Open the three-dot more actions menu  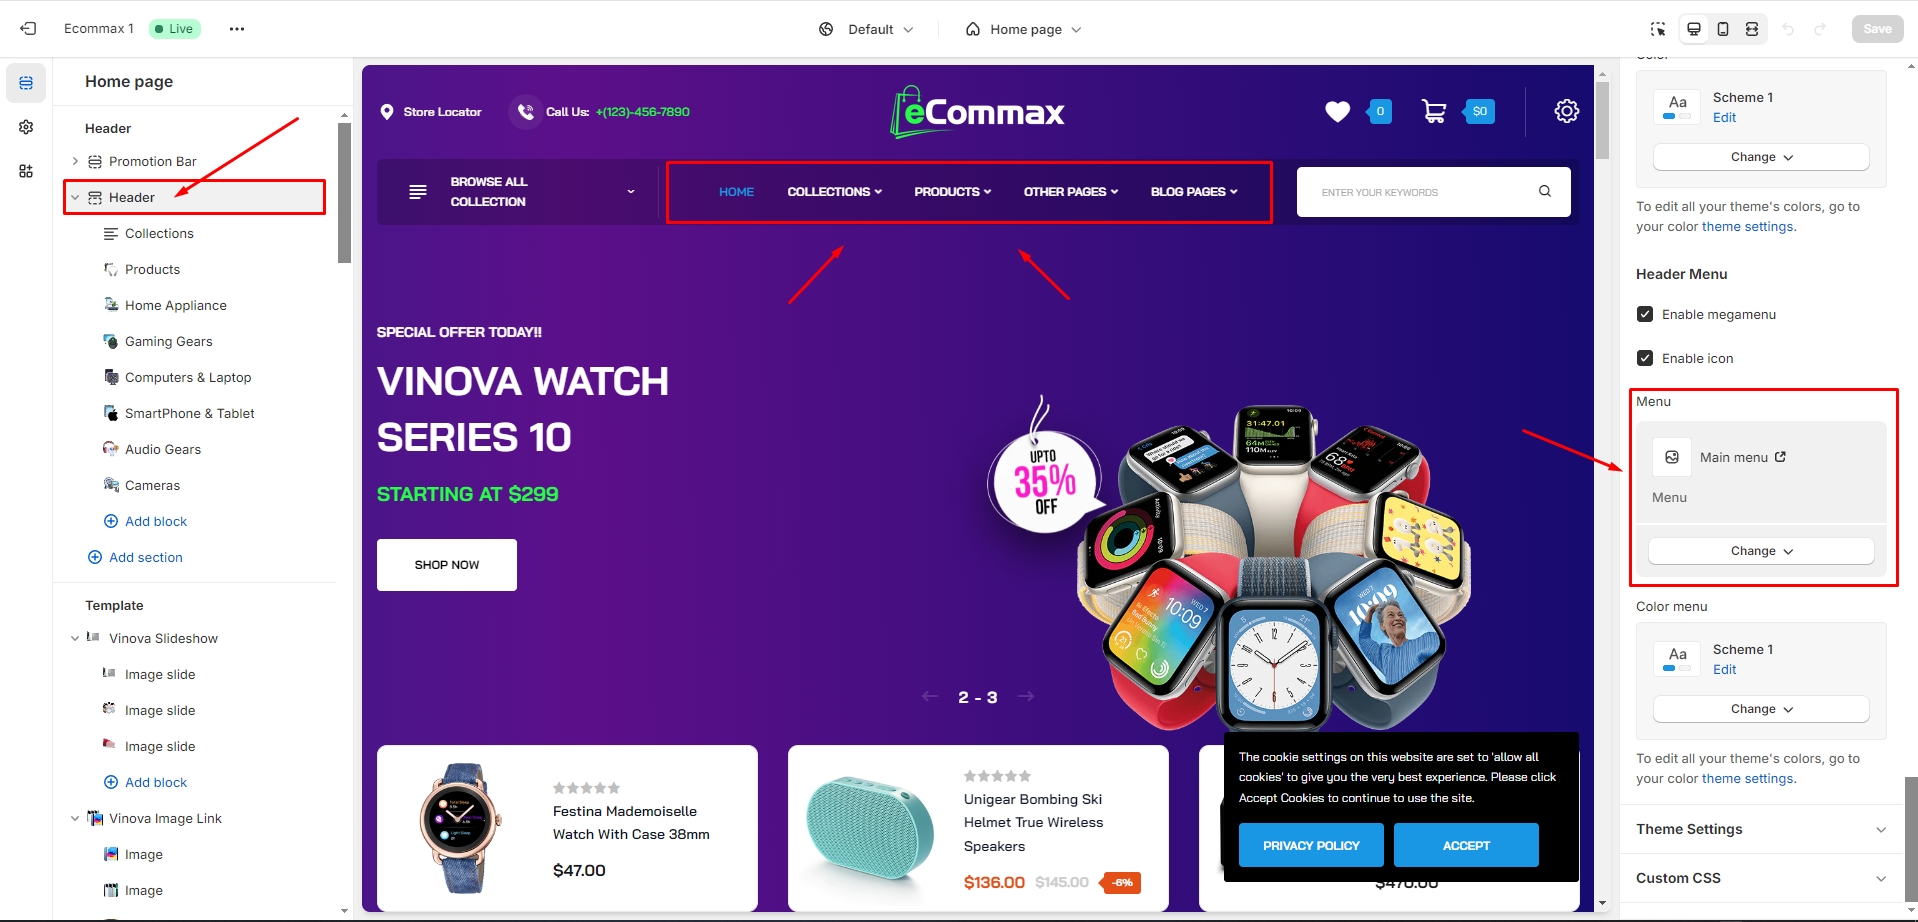237,29
